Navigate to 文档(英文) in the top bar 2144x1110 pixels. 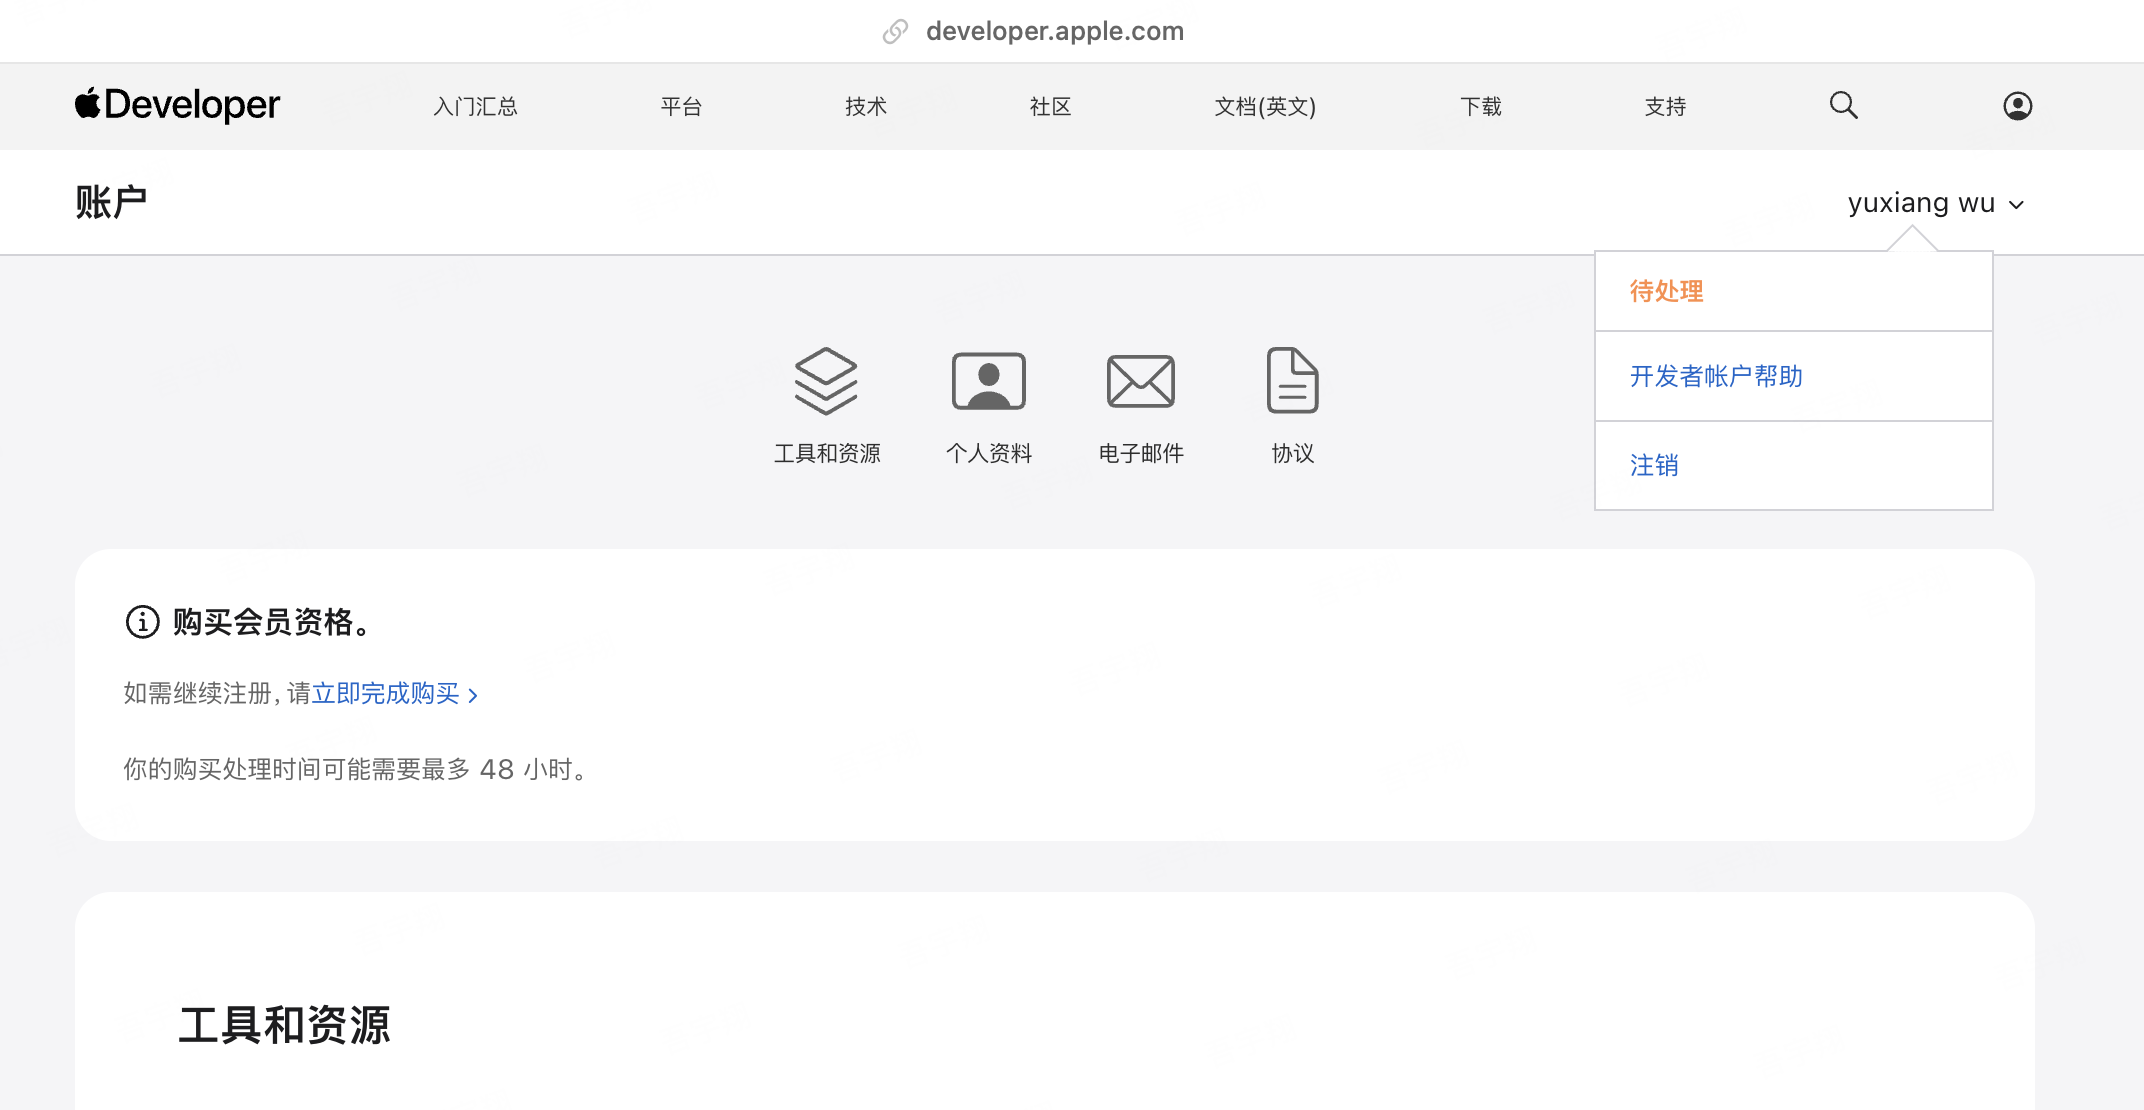coord(1263,106)
